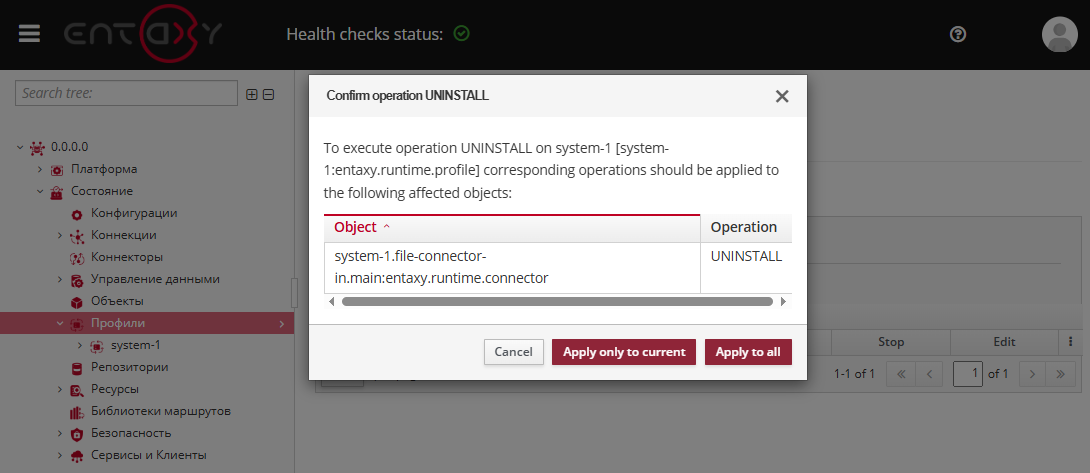
Task: Focus the Search tree input field
Action: [127, 93]
